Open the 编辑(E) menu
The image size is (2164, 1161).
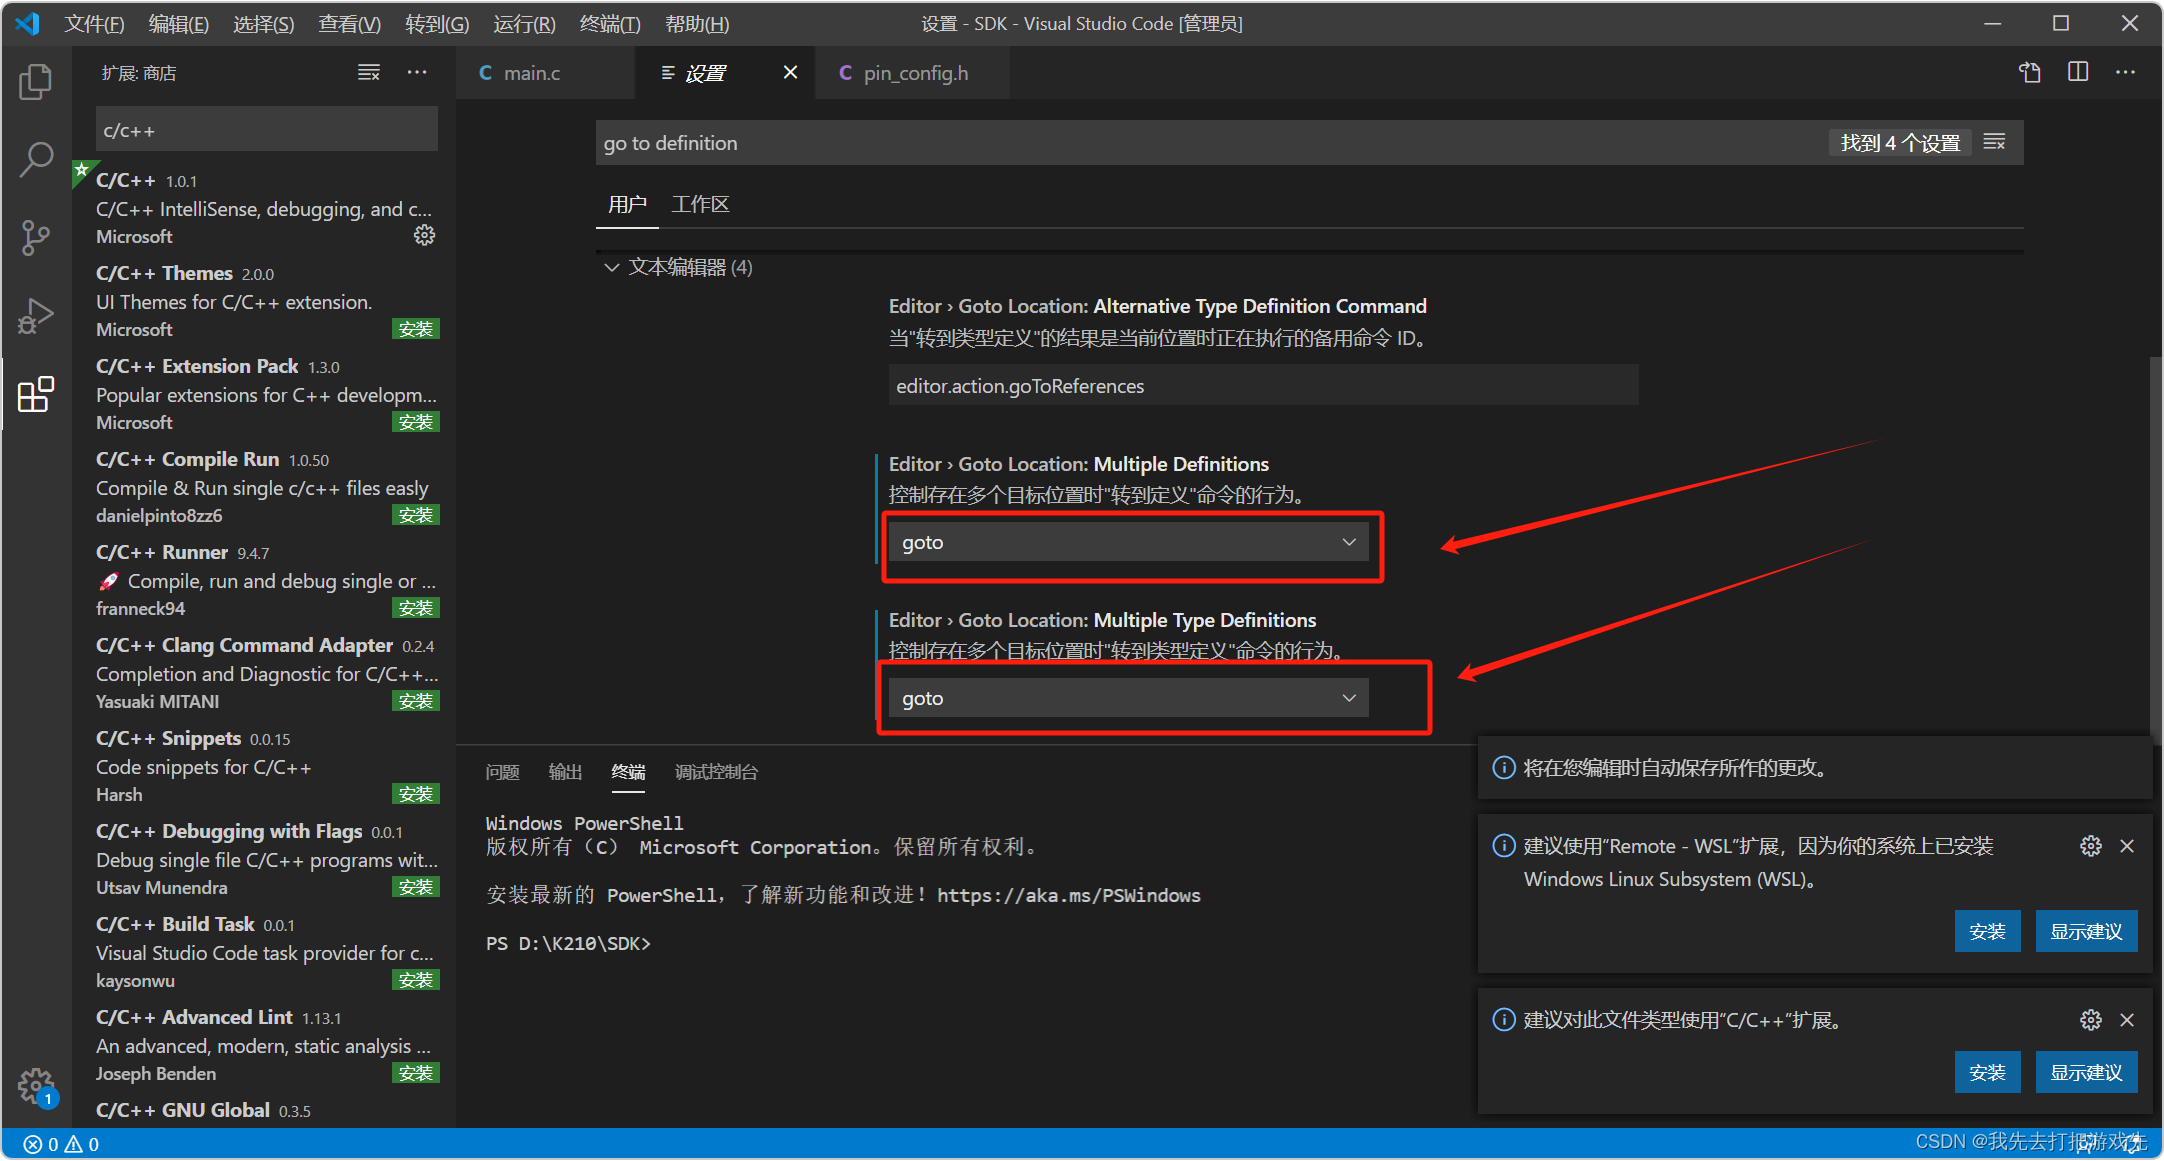tap(179, 23)
